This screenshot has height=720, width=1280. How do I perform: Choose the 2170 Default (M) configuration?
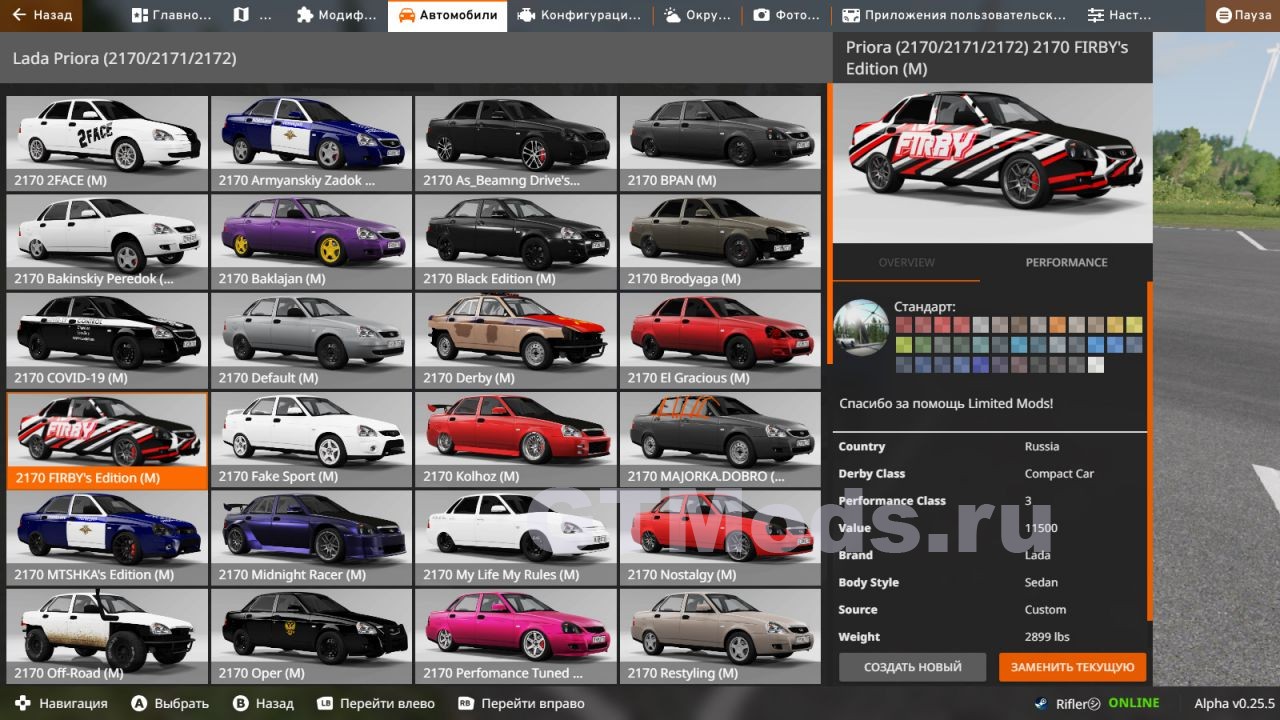coord(312,340)
